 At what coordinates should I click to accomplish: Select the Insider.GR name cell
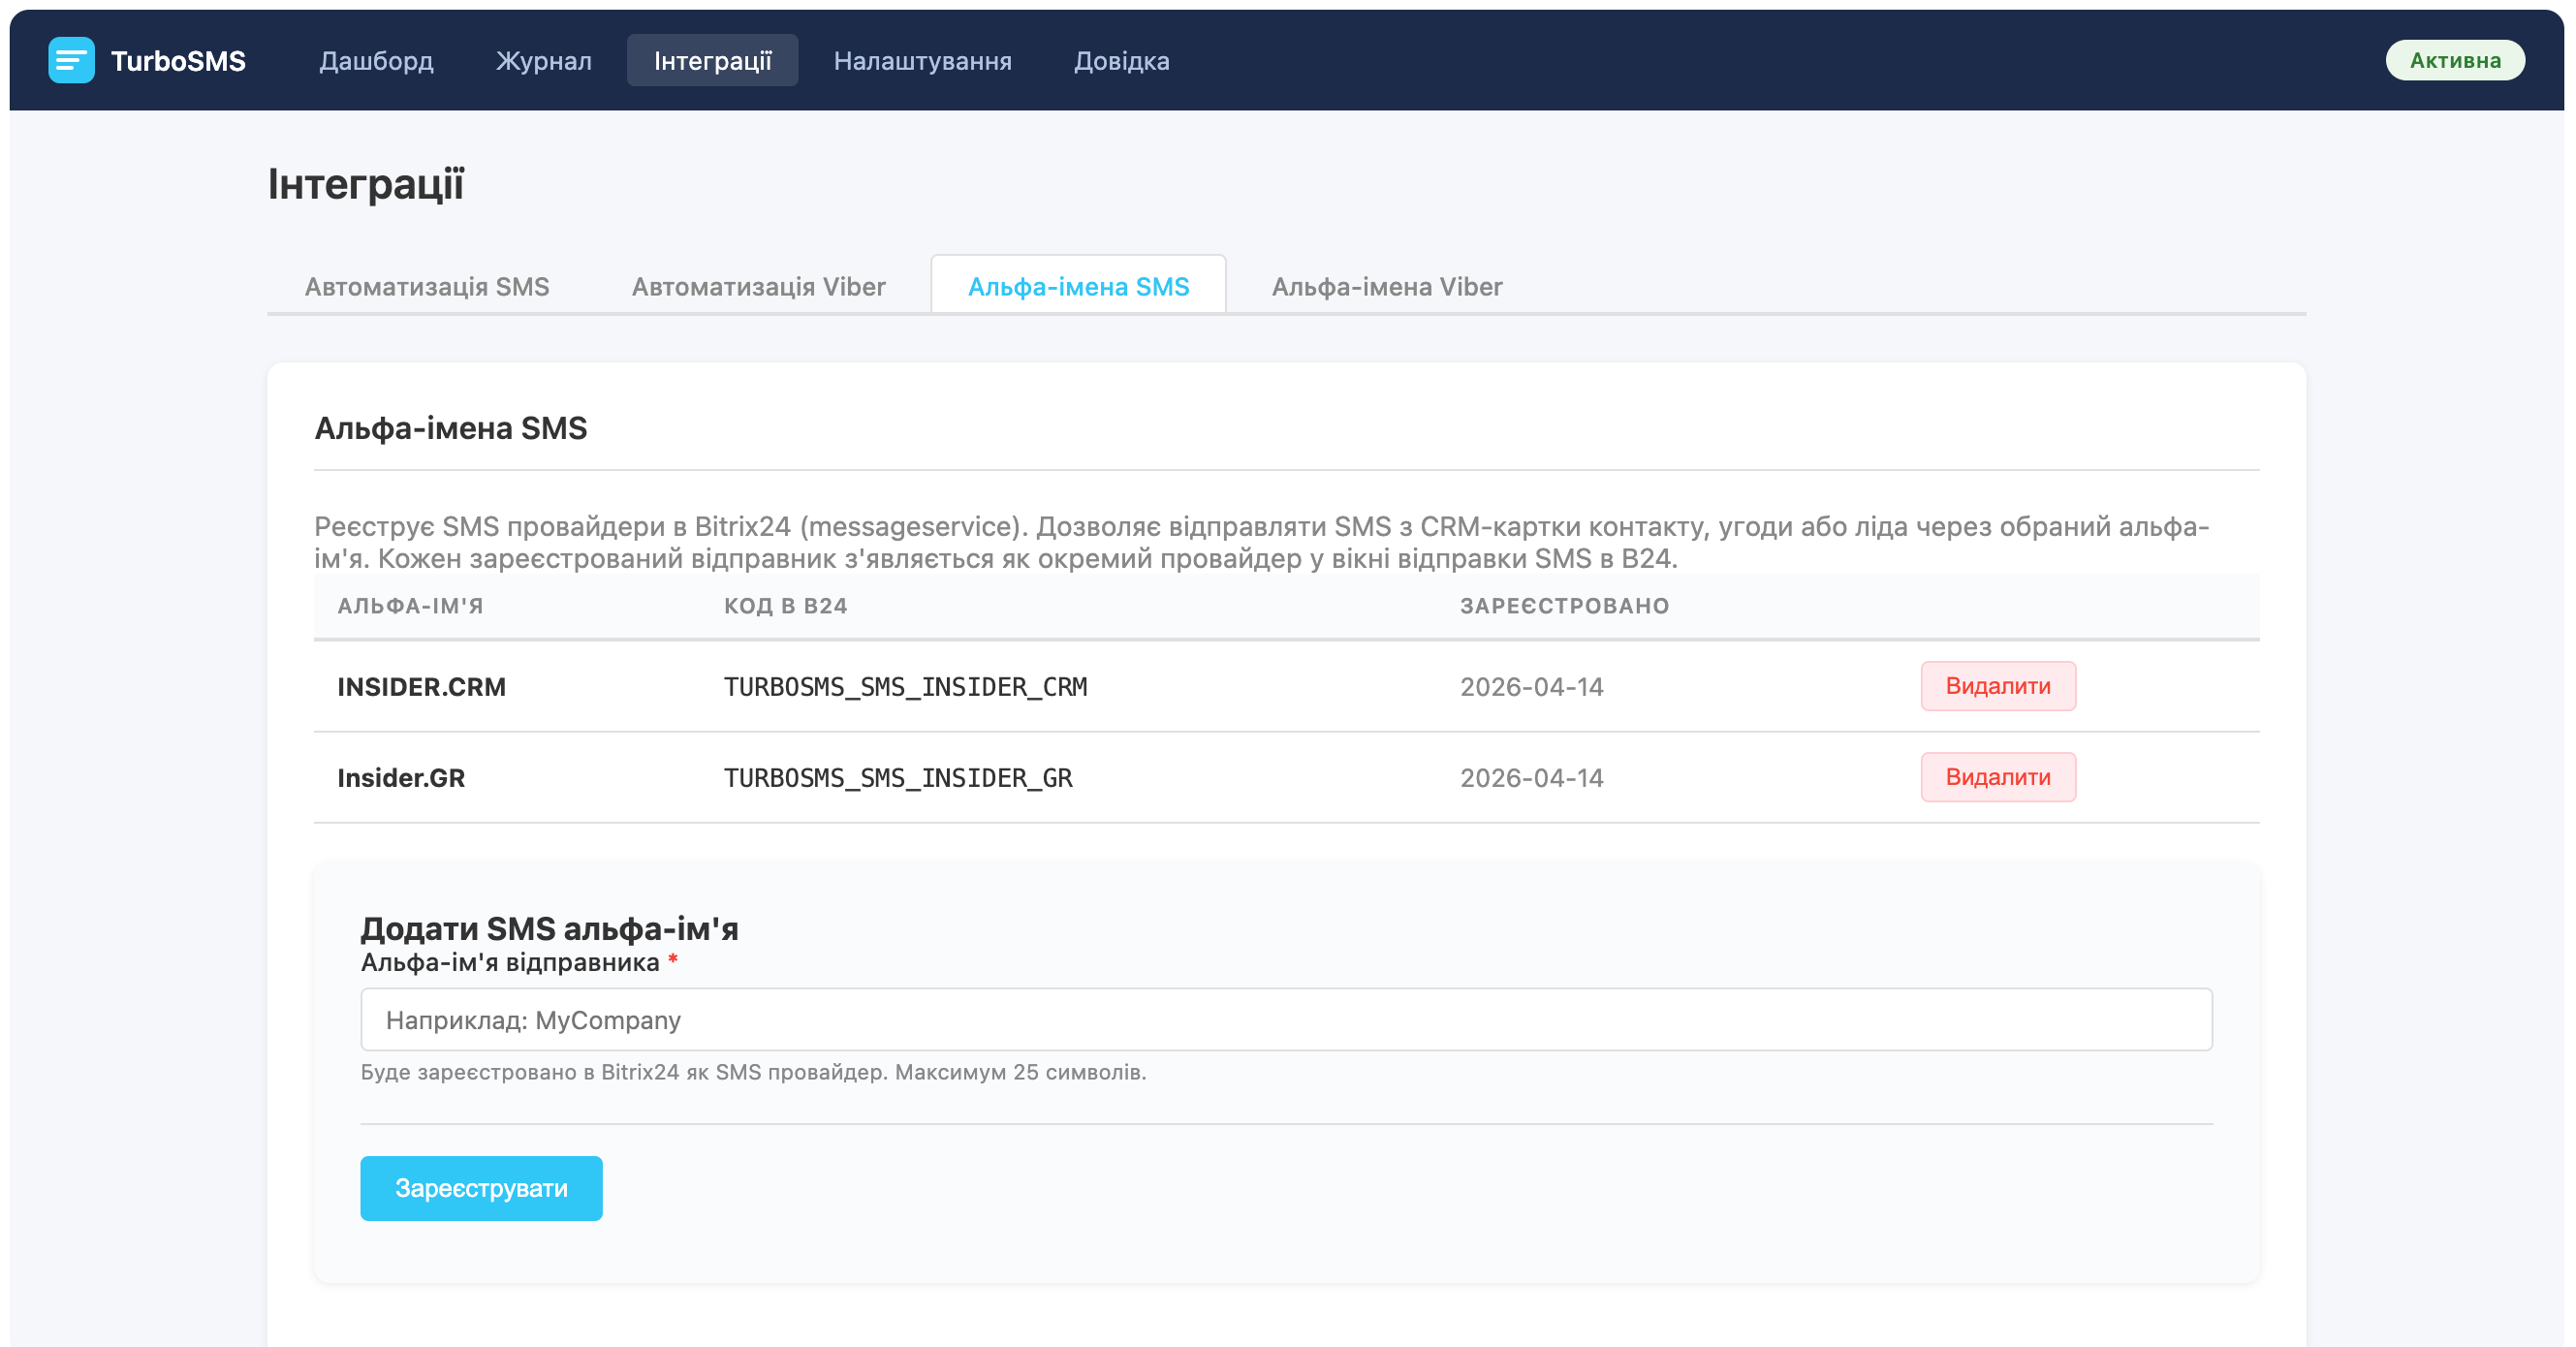pos(401,778)
